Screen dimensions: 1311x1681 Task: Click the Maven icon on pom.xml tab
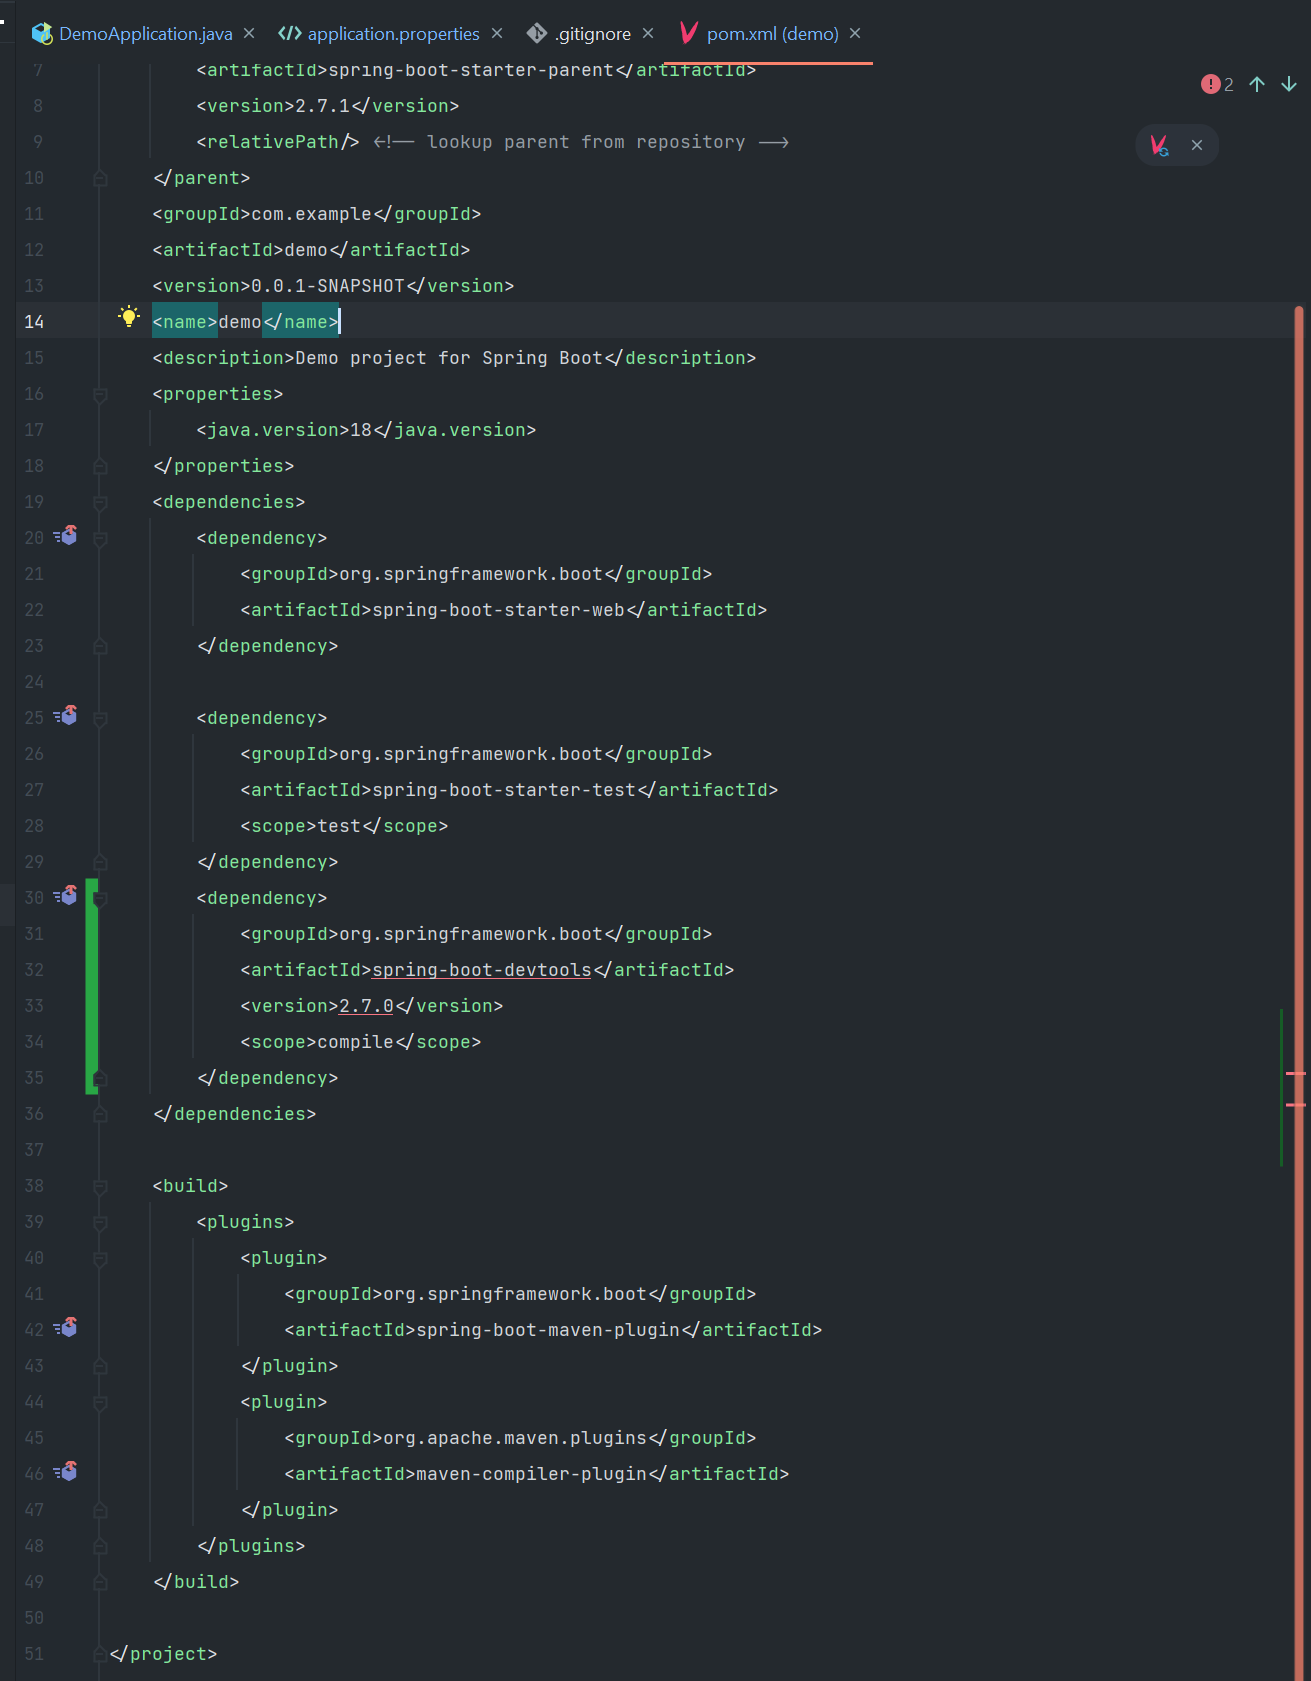click(x=688, y=33)
